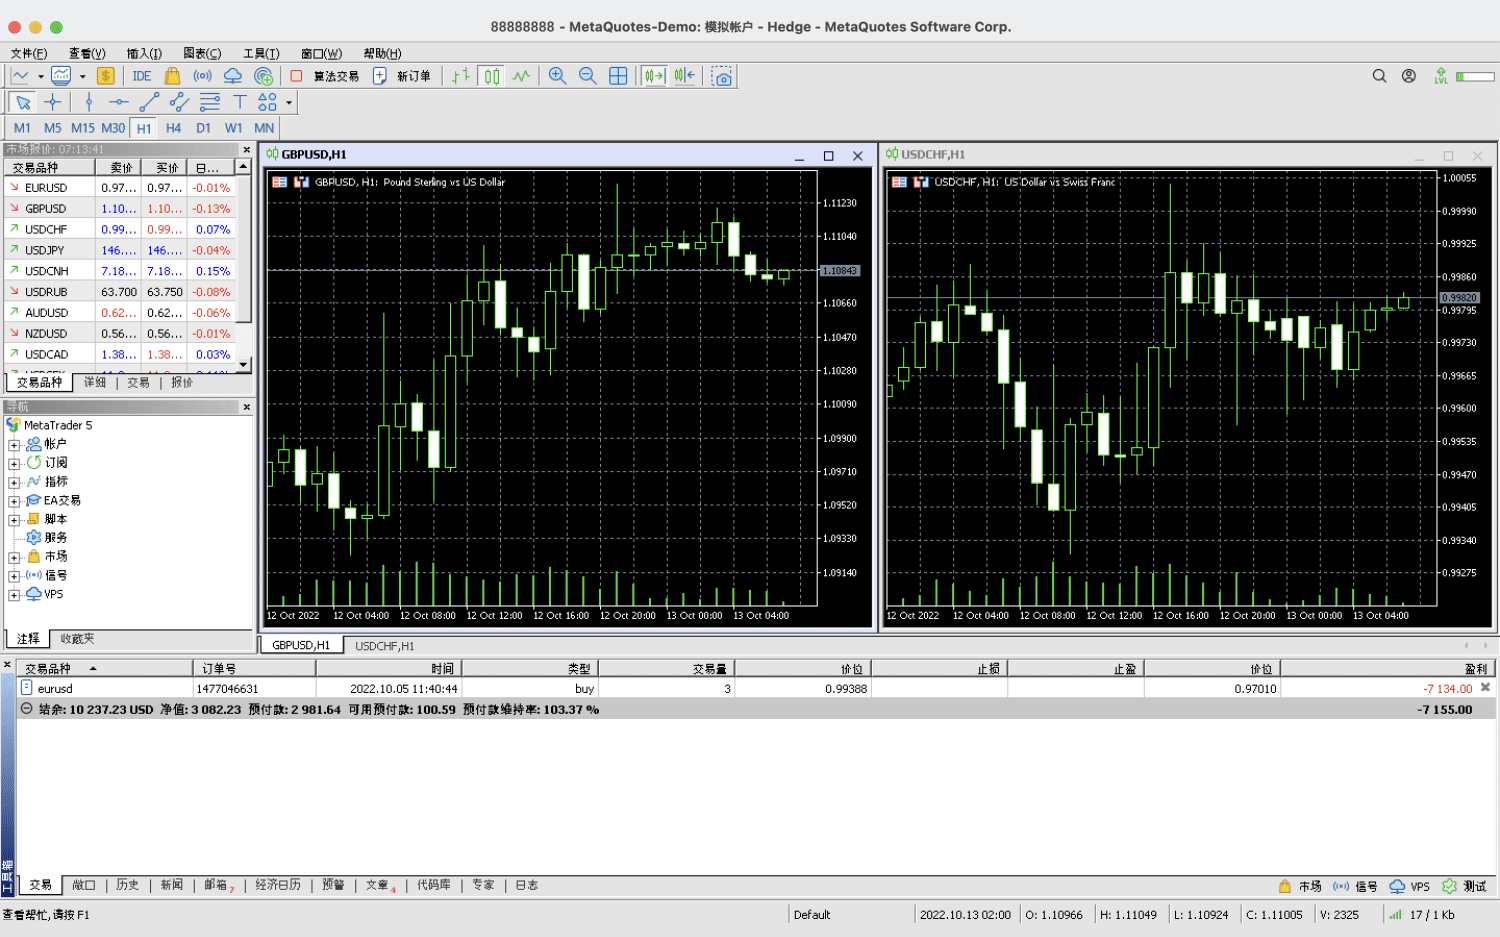Switch to the USDCHF,H1 chart tab

pyautogui.click(x=384, y=646)
